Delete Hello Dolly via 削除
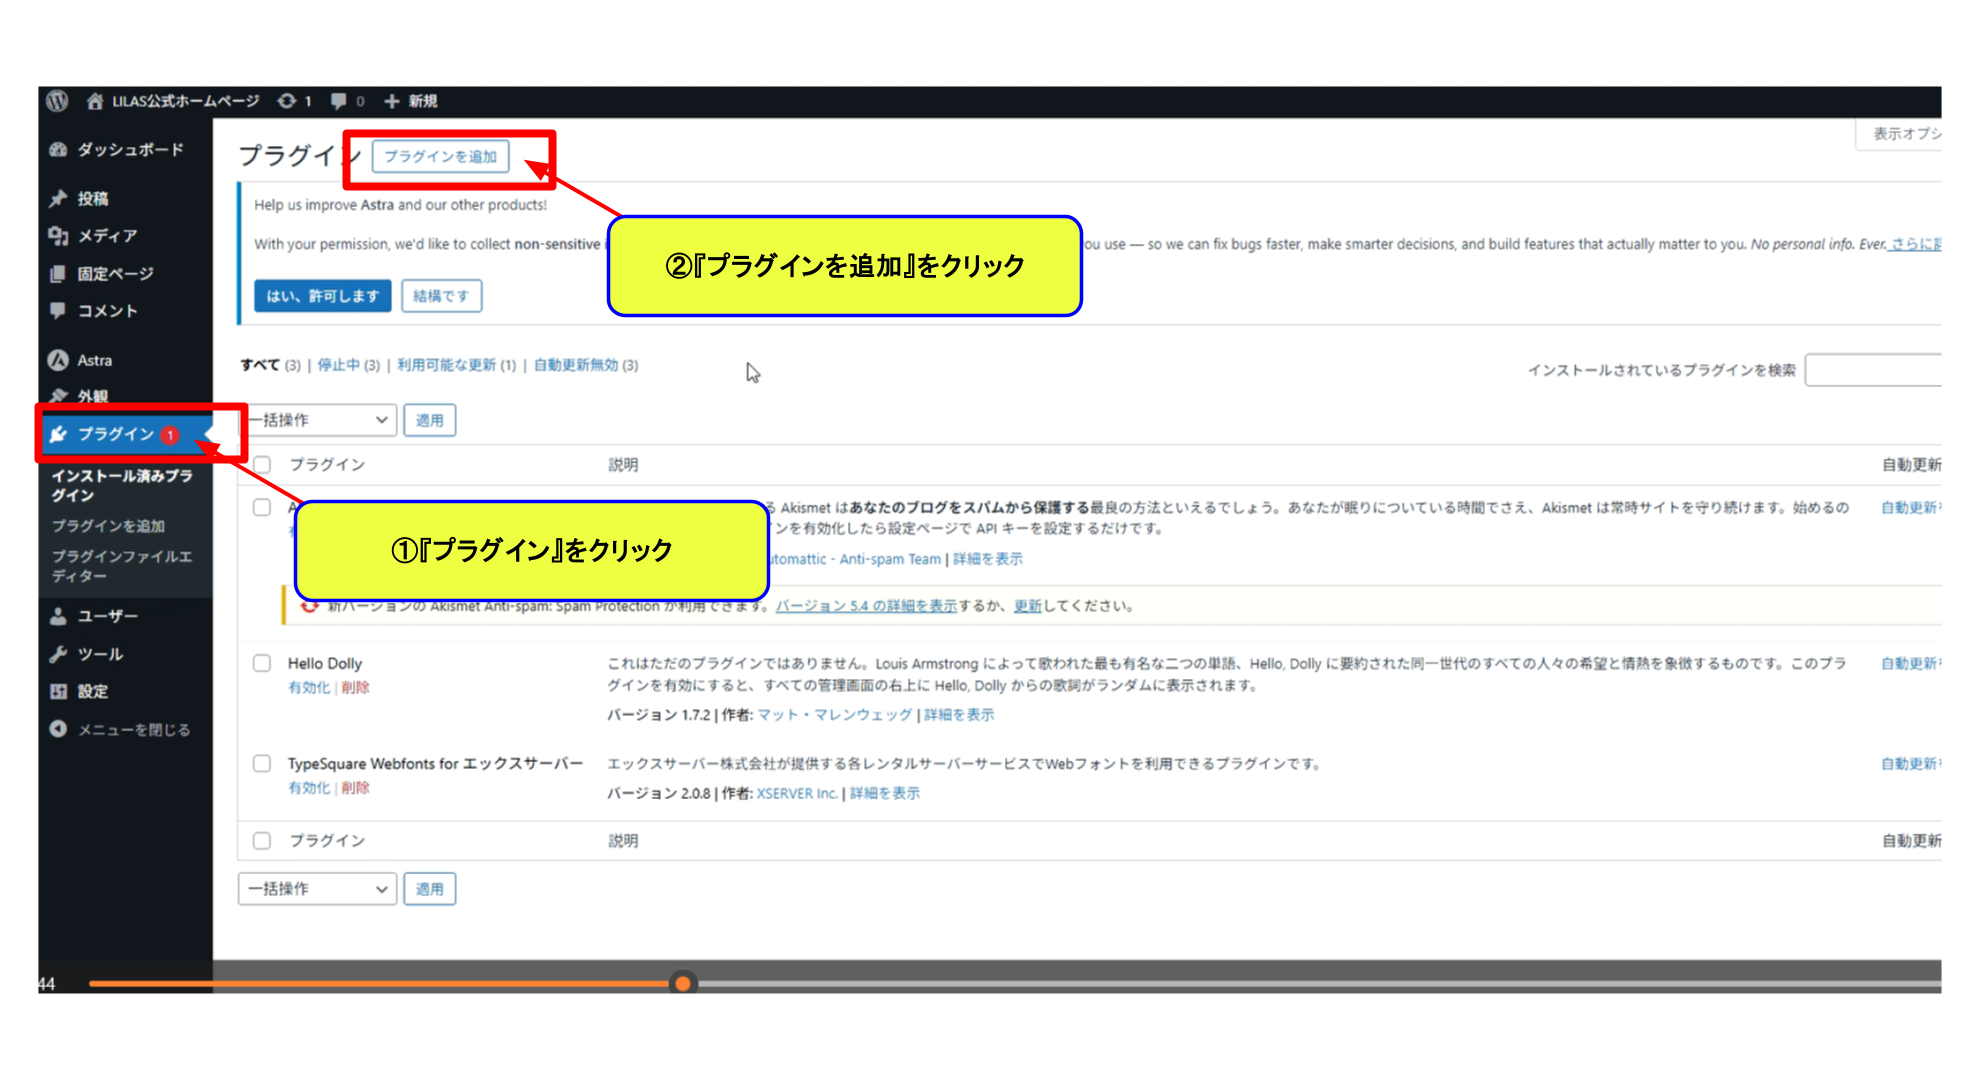This screenshot has width=1980, height=1080. coord(355,687)
